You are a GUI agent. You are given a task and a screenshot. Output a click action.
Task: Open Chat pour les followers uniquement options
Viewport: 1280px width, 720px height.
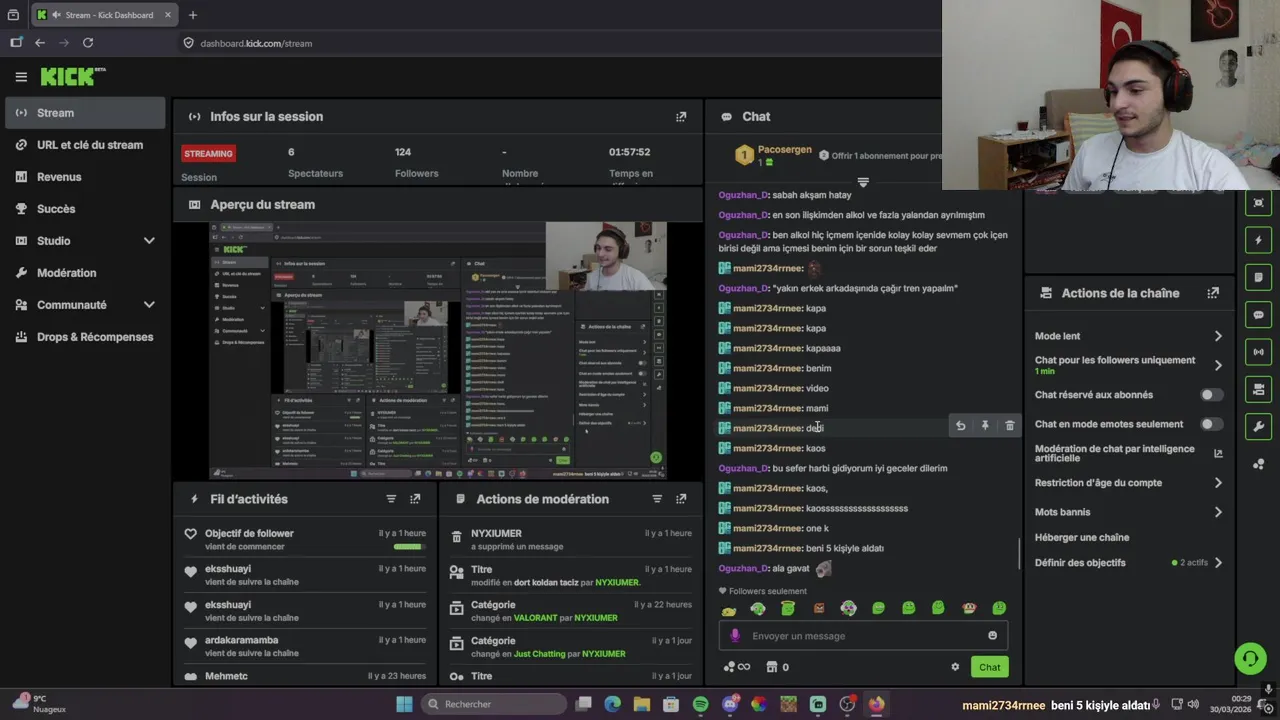coord(1128,365)
